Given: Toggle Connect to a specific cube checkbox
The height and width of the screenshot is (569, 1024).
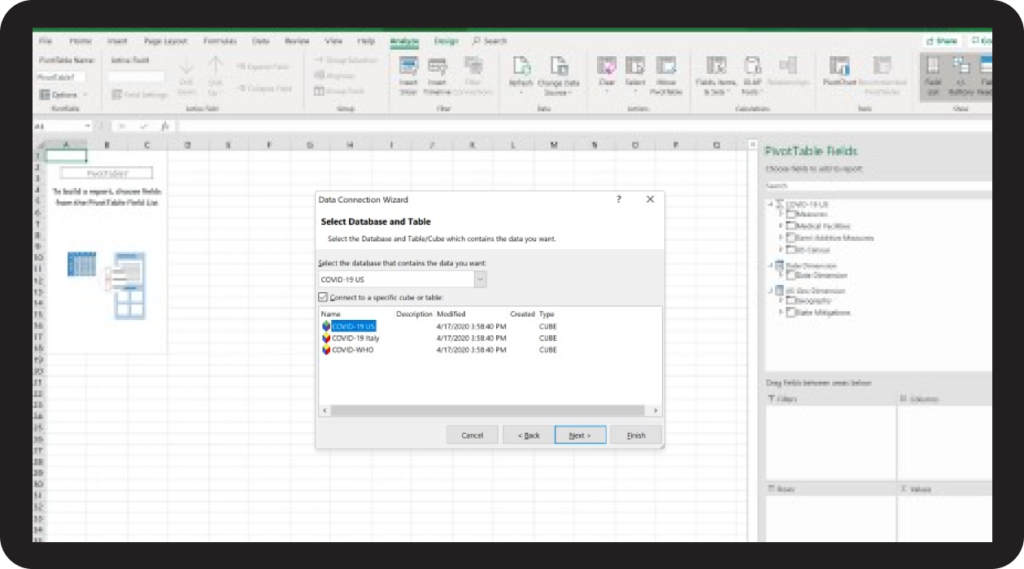Looking at the screenshot, I should 323,297.
